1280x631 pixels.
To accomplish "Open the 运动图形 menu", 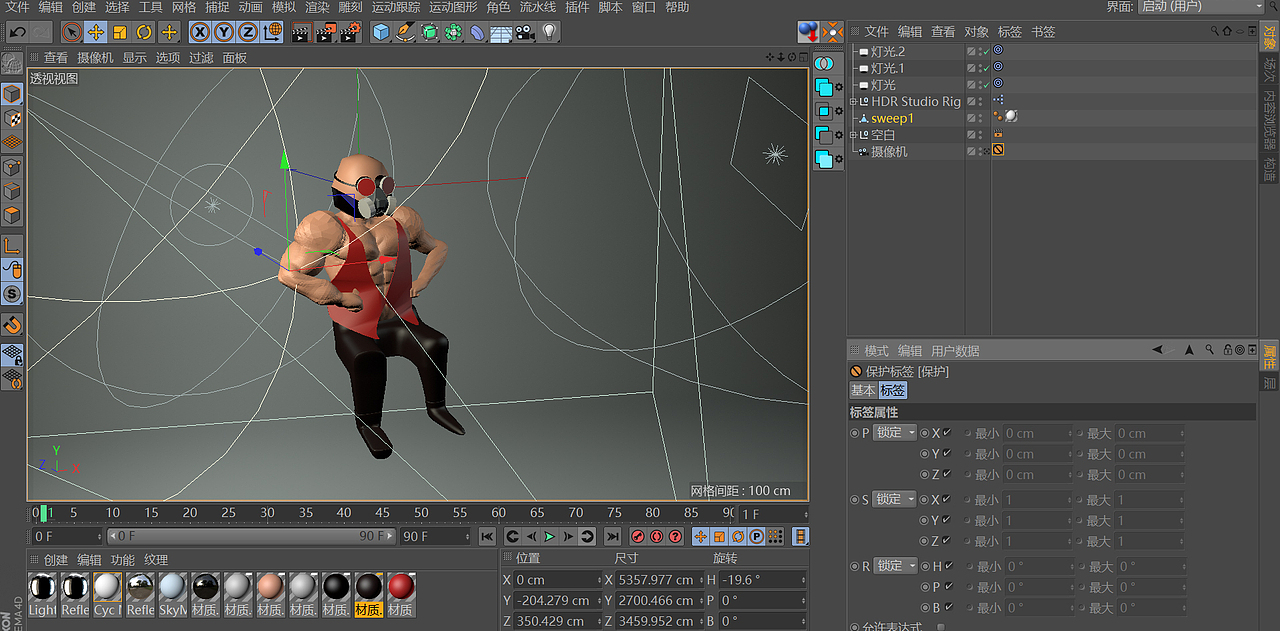I will click(453, 7).
